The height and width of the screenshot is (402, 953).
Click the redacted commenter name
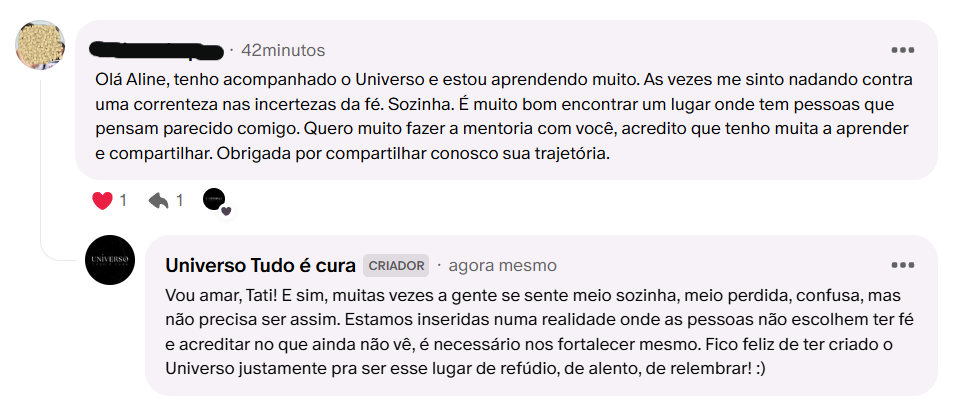click(x=156, y=49)
